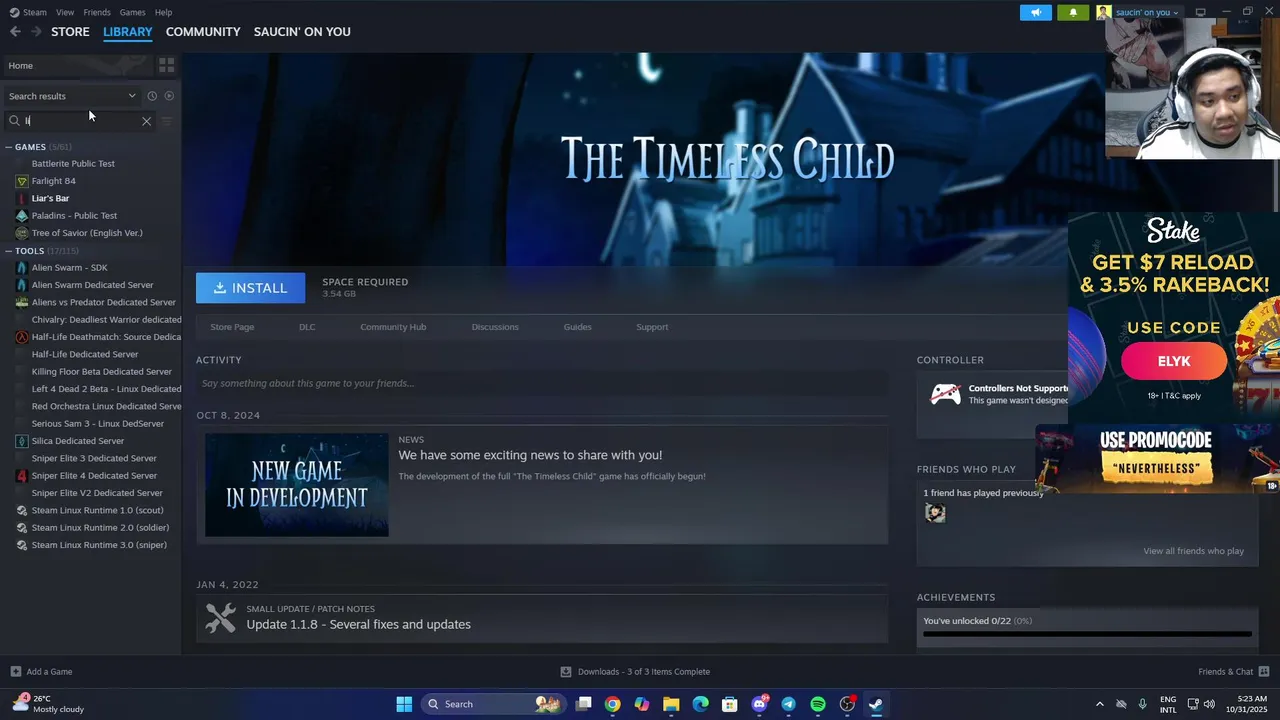Open the announcements megaphone button

(x=1036, y=12)
